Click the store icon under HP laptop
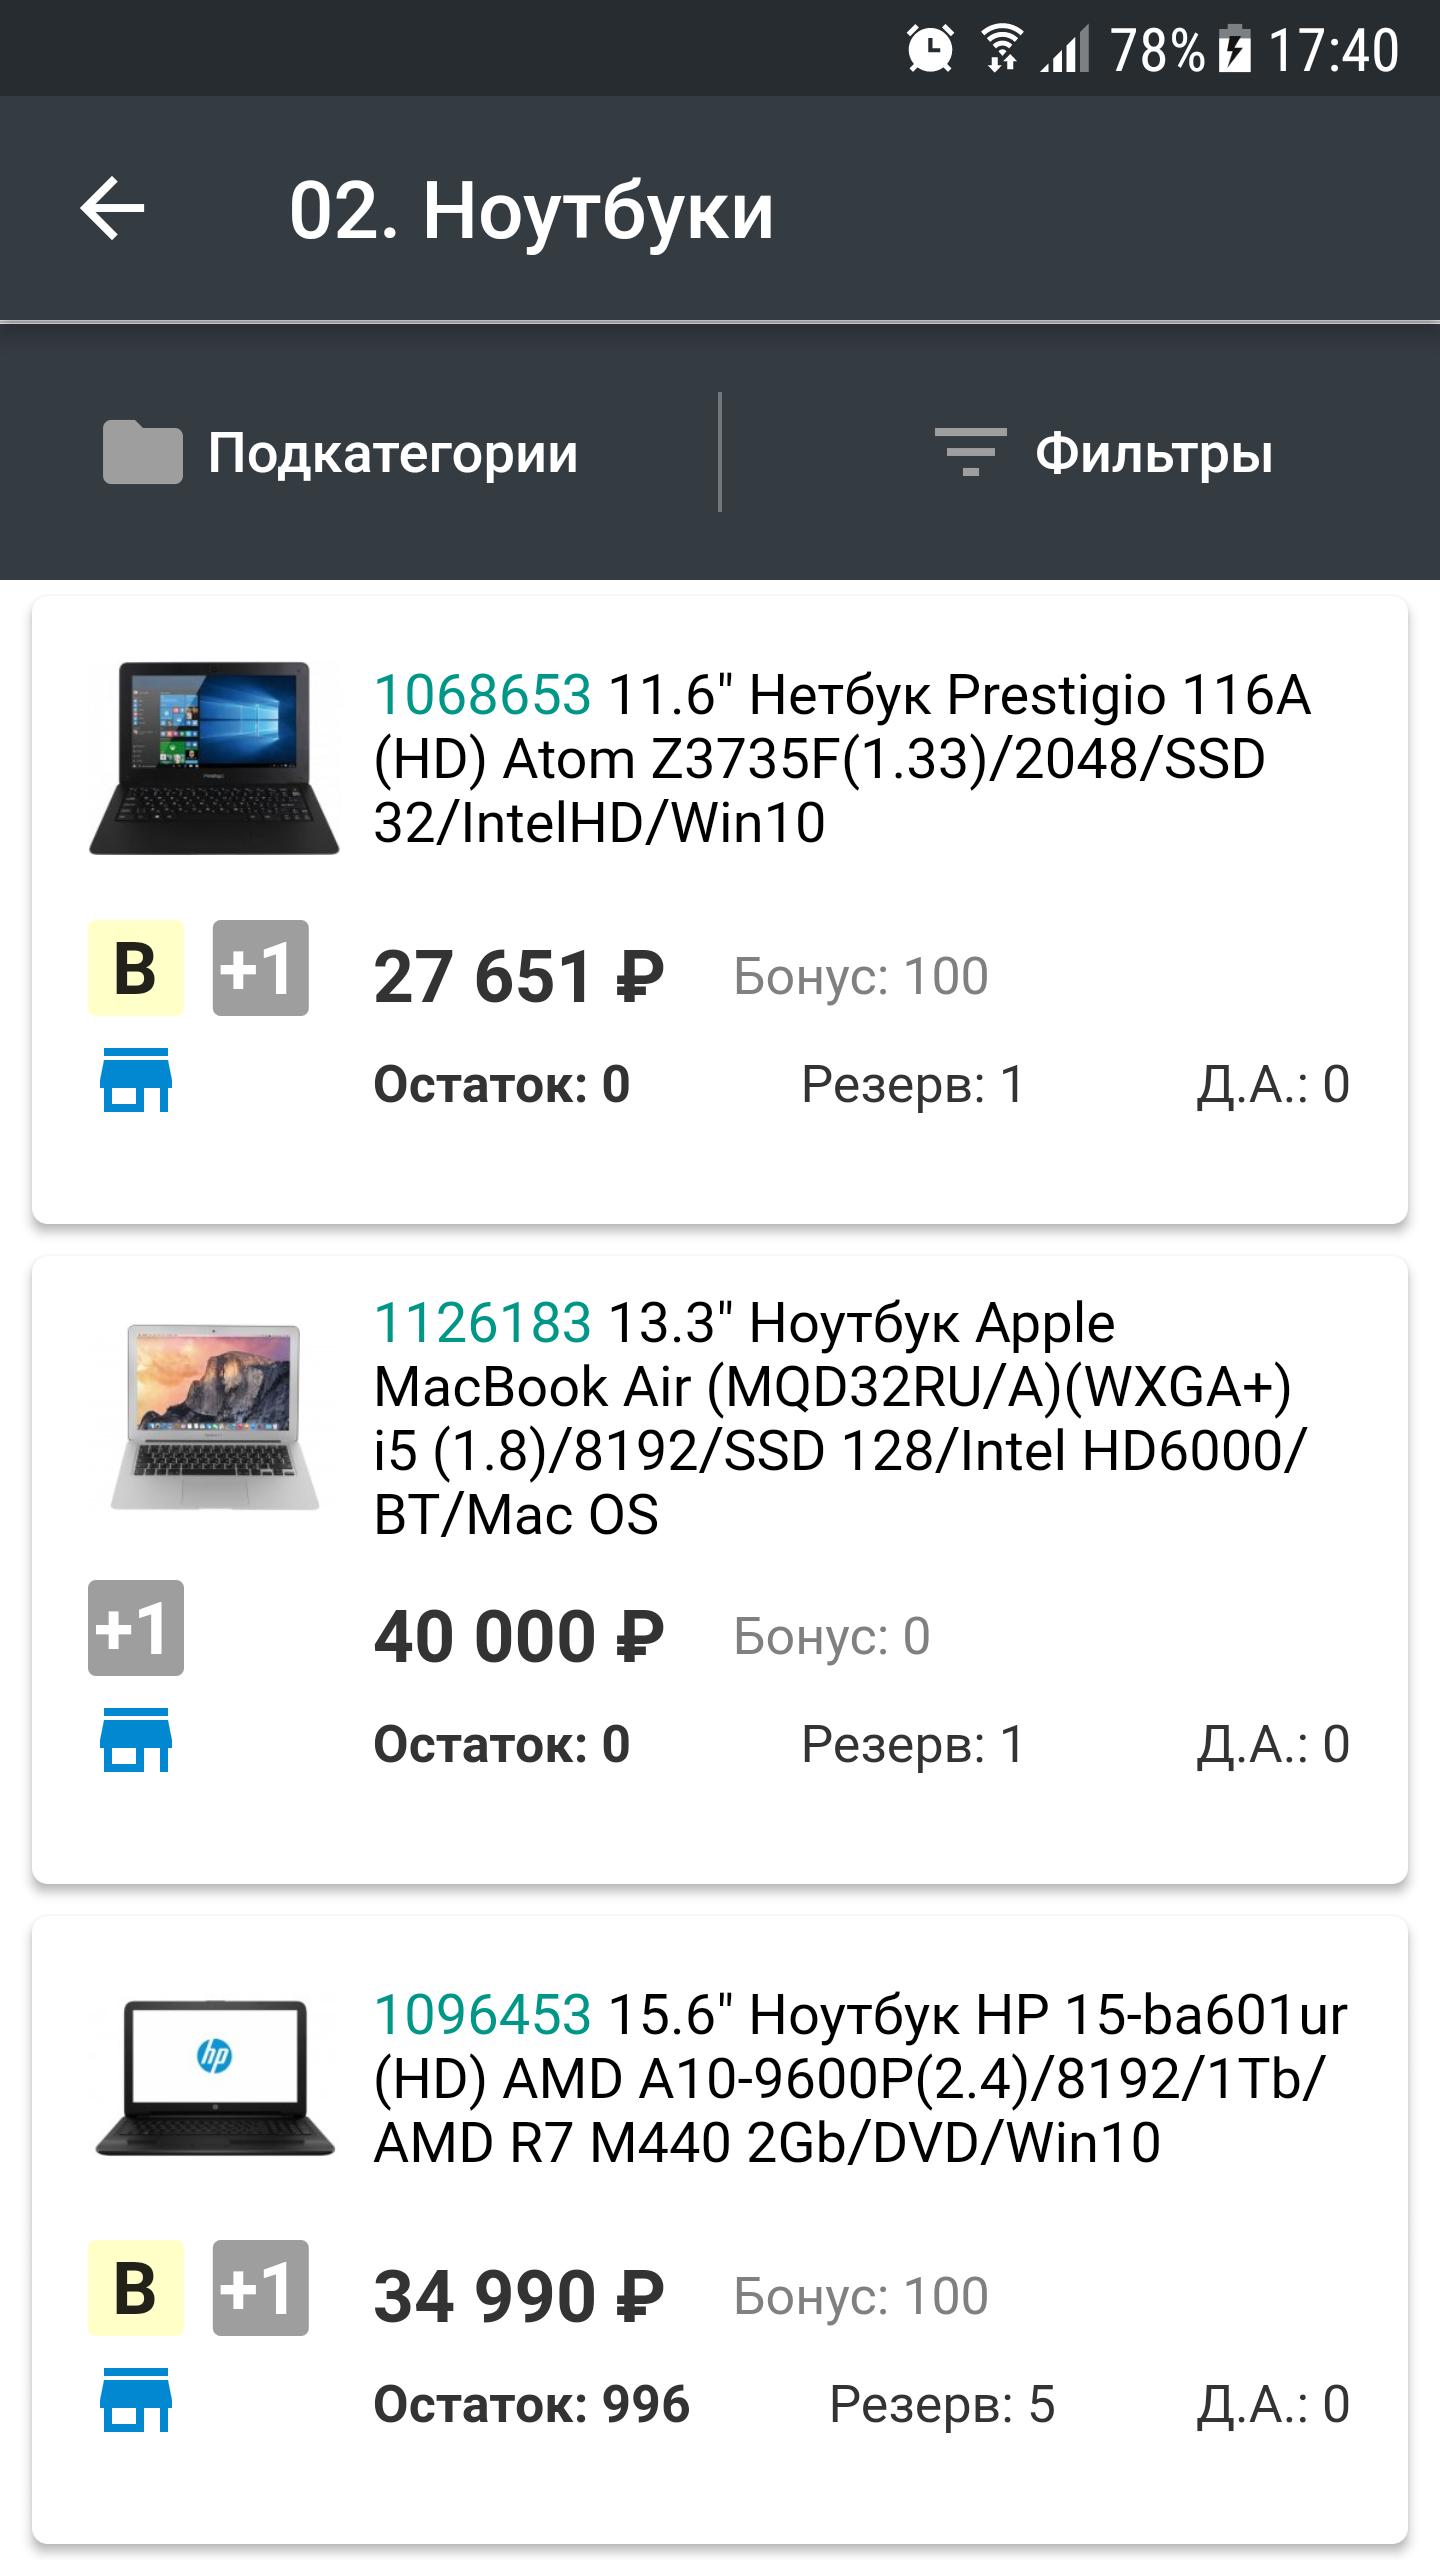 point(136,2400)
